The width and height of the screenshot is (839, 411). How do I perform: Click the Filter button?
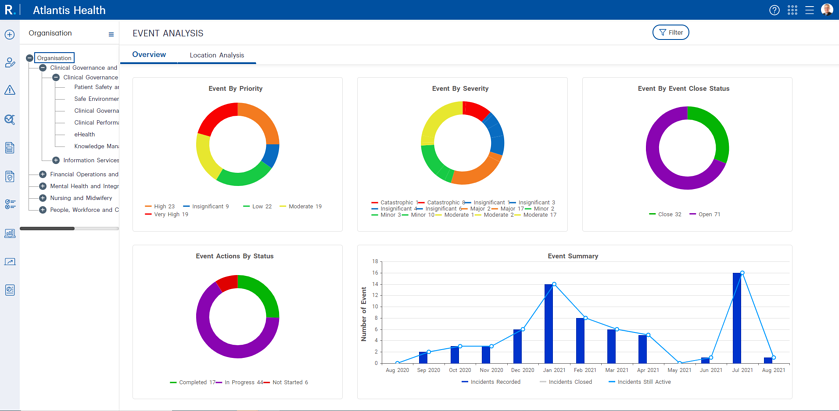[x=671, y=33]
